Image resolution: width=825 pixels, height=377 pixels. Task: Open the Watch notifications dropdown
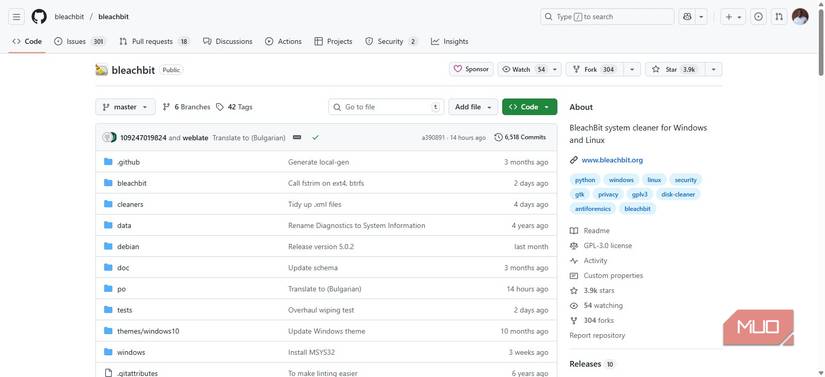[529, 69]
